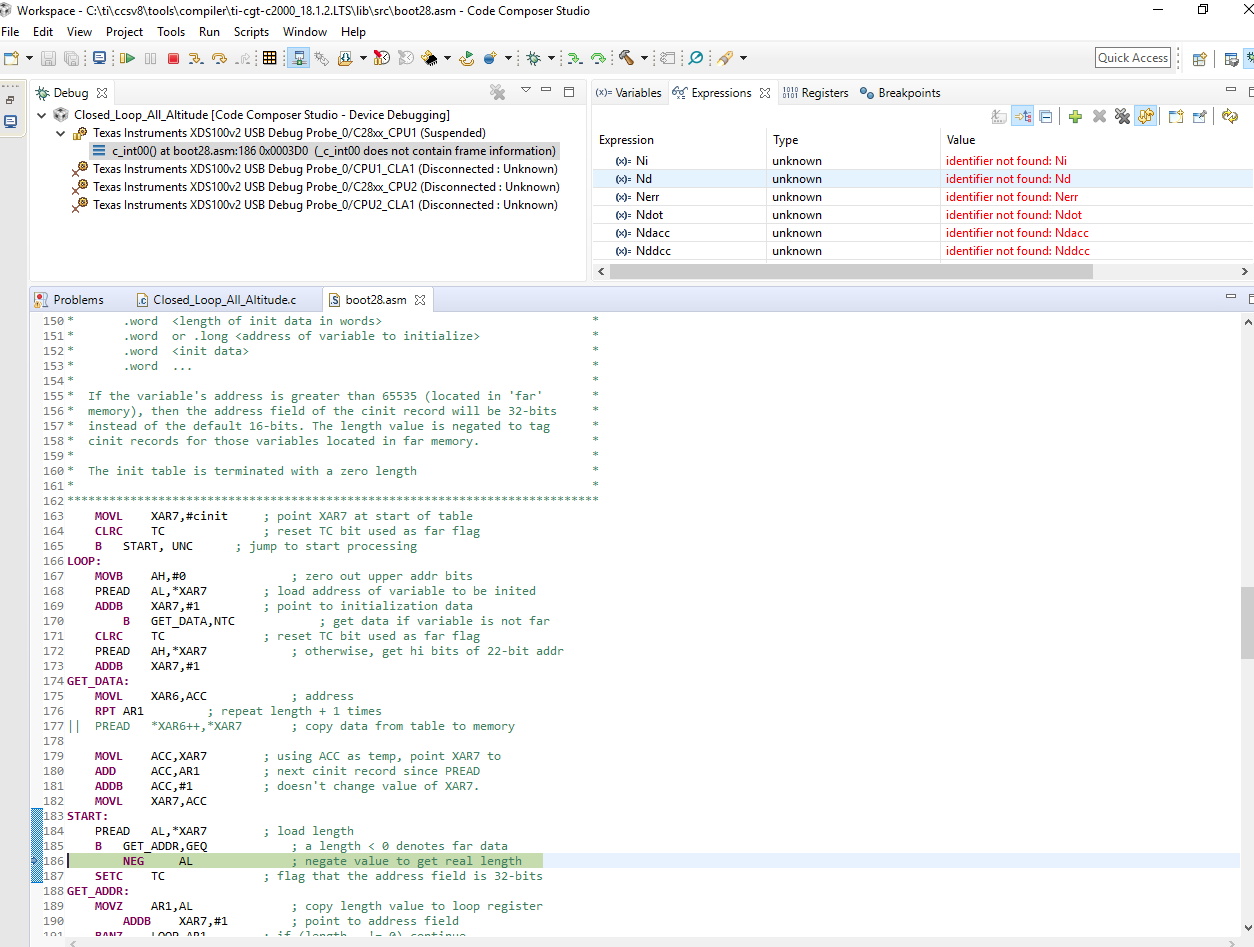Click the Step Over icon
The image size is (1254, 947).
tap(219, 59)
